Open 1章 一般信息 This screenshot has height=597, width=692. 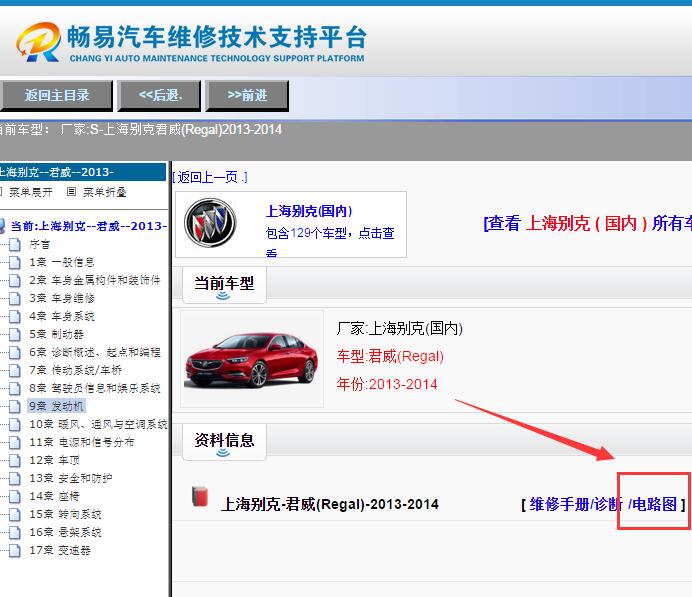(x=62, y=262)
